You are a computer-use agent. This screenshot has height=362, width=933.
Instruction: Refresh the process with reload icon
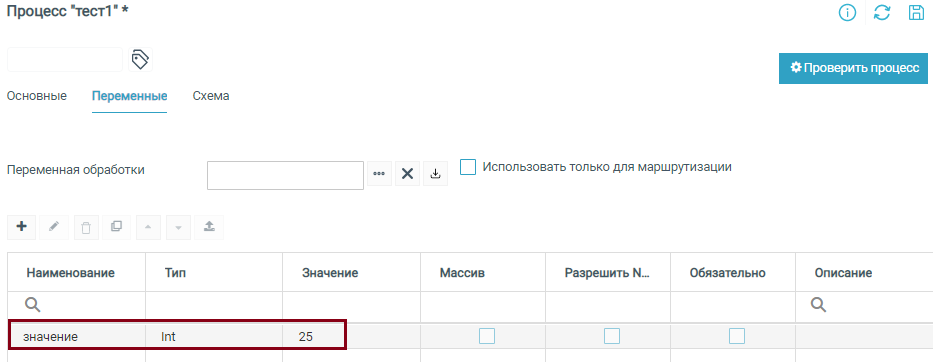[x=882, y=13]
